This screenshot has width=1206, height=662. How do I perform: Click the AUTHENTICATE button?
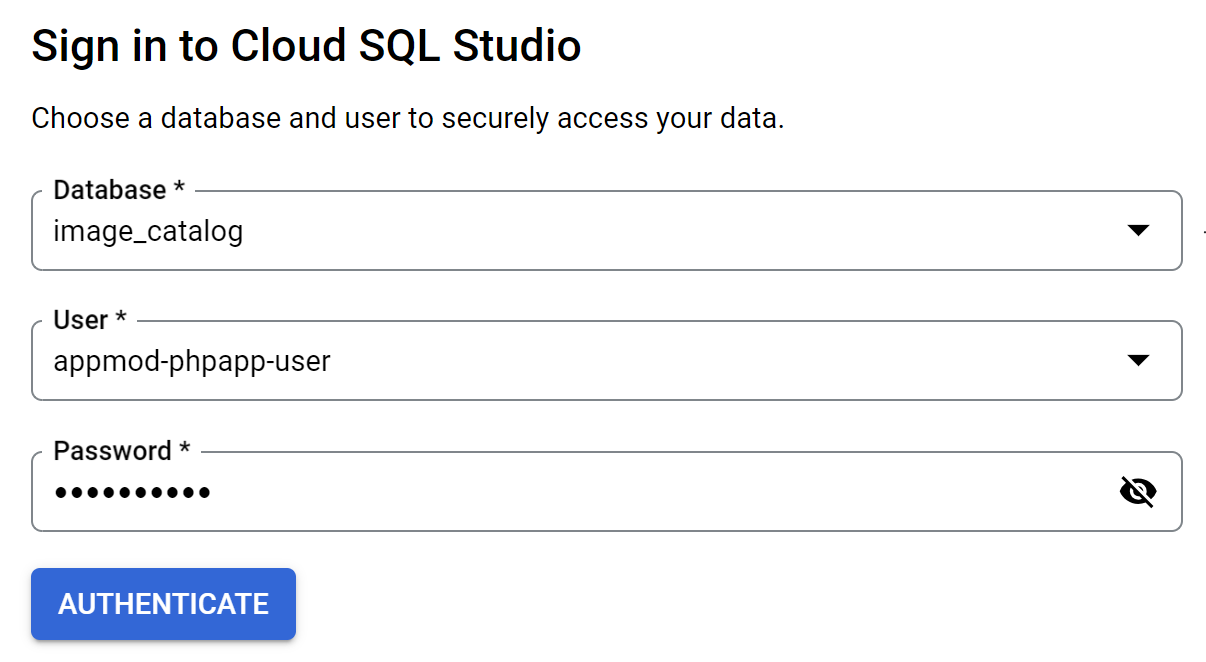(163, 604)
